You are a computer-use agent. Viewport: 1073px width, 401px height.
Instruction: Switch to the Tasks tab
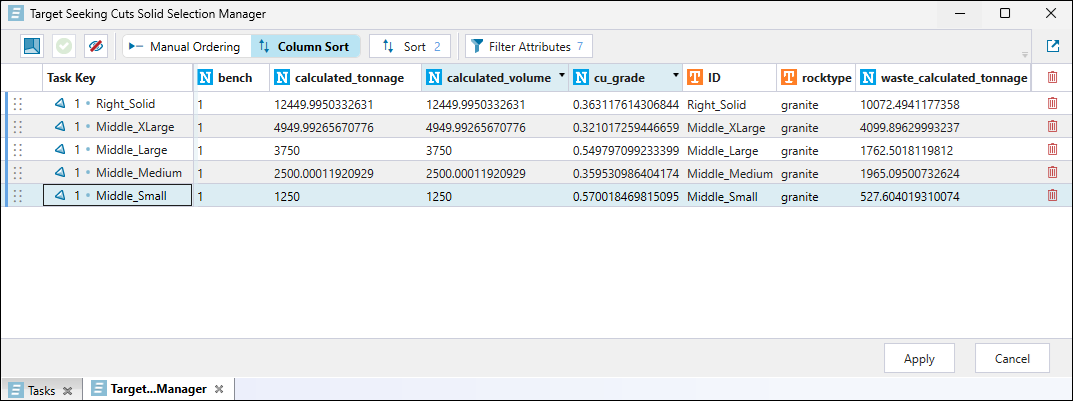[41, 389]
